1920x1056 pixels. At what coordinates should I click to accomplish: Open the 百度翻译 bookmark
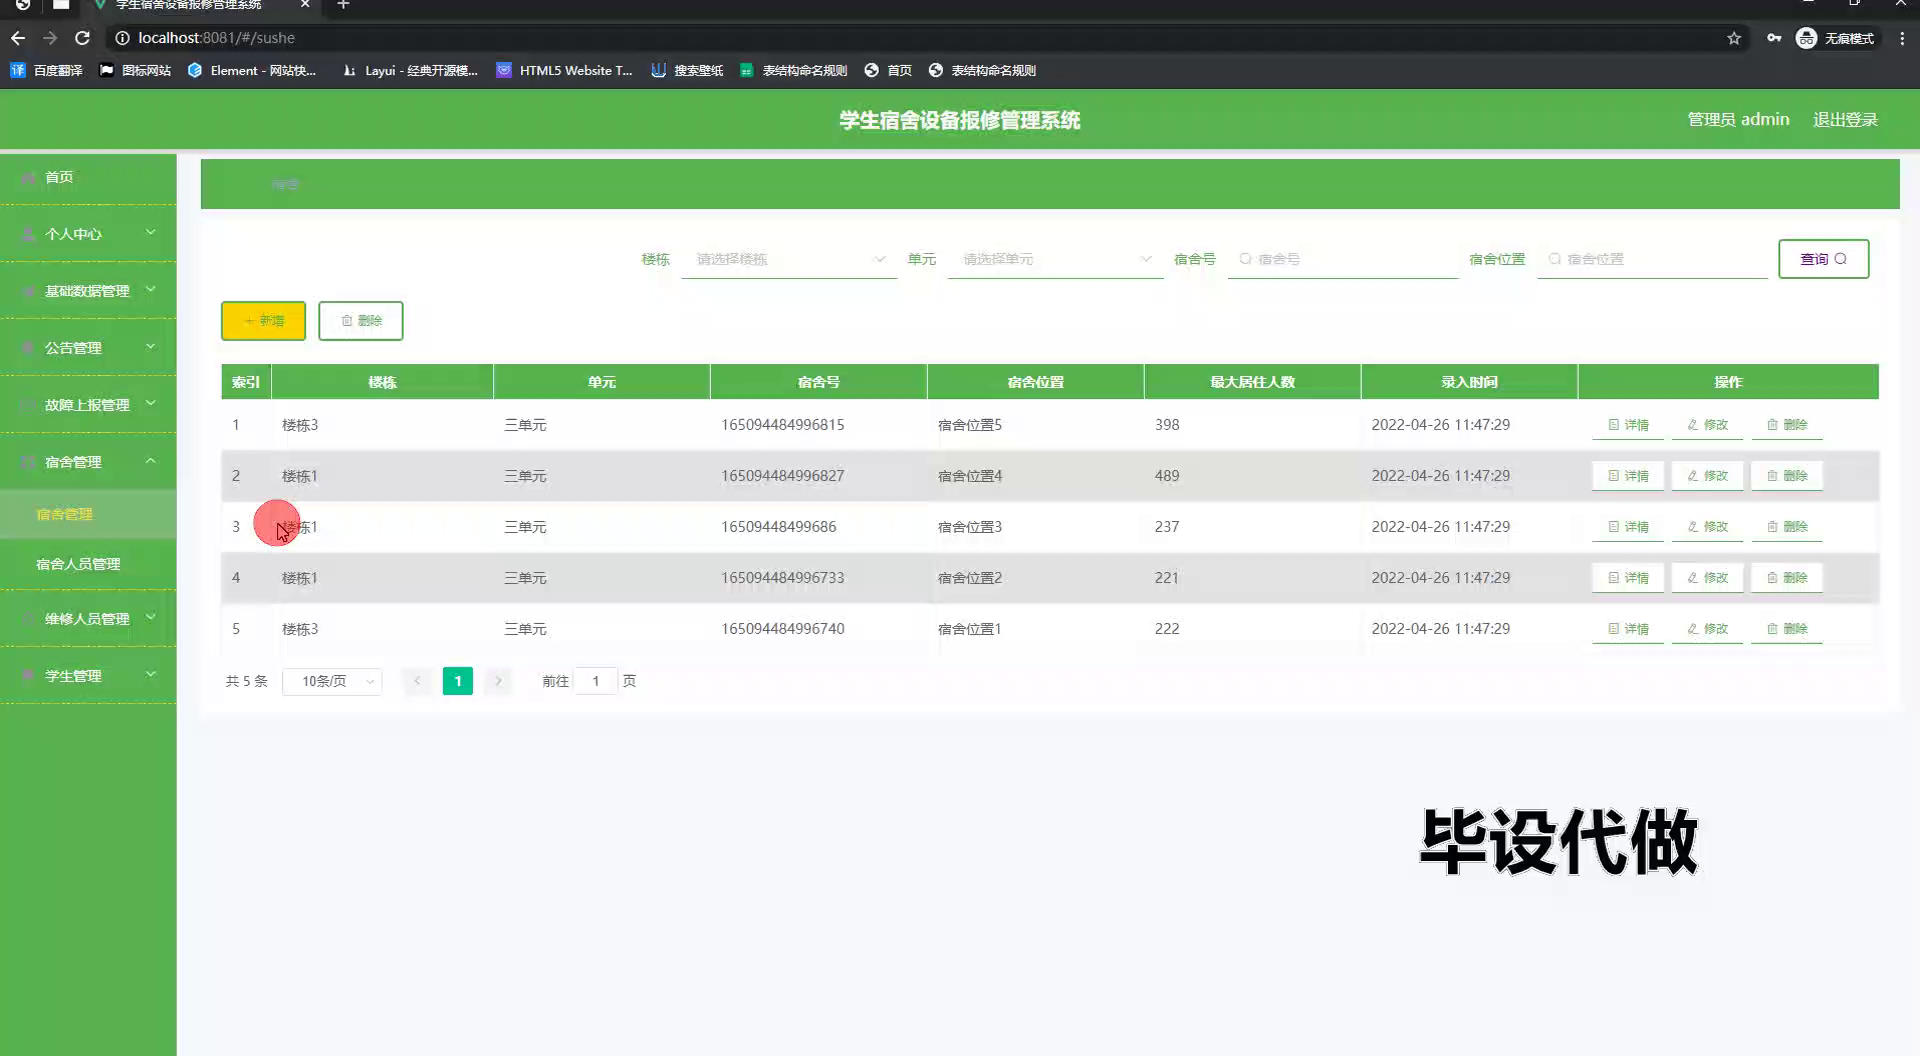[x=47, y=70]
